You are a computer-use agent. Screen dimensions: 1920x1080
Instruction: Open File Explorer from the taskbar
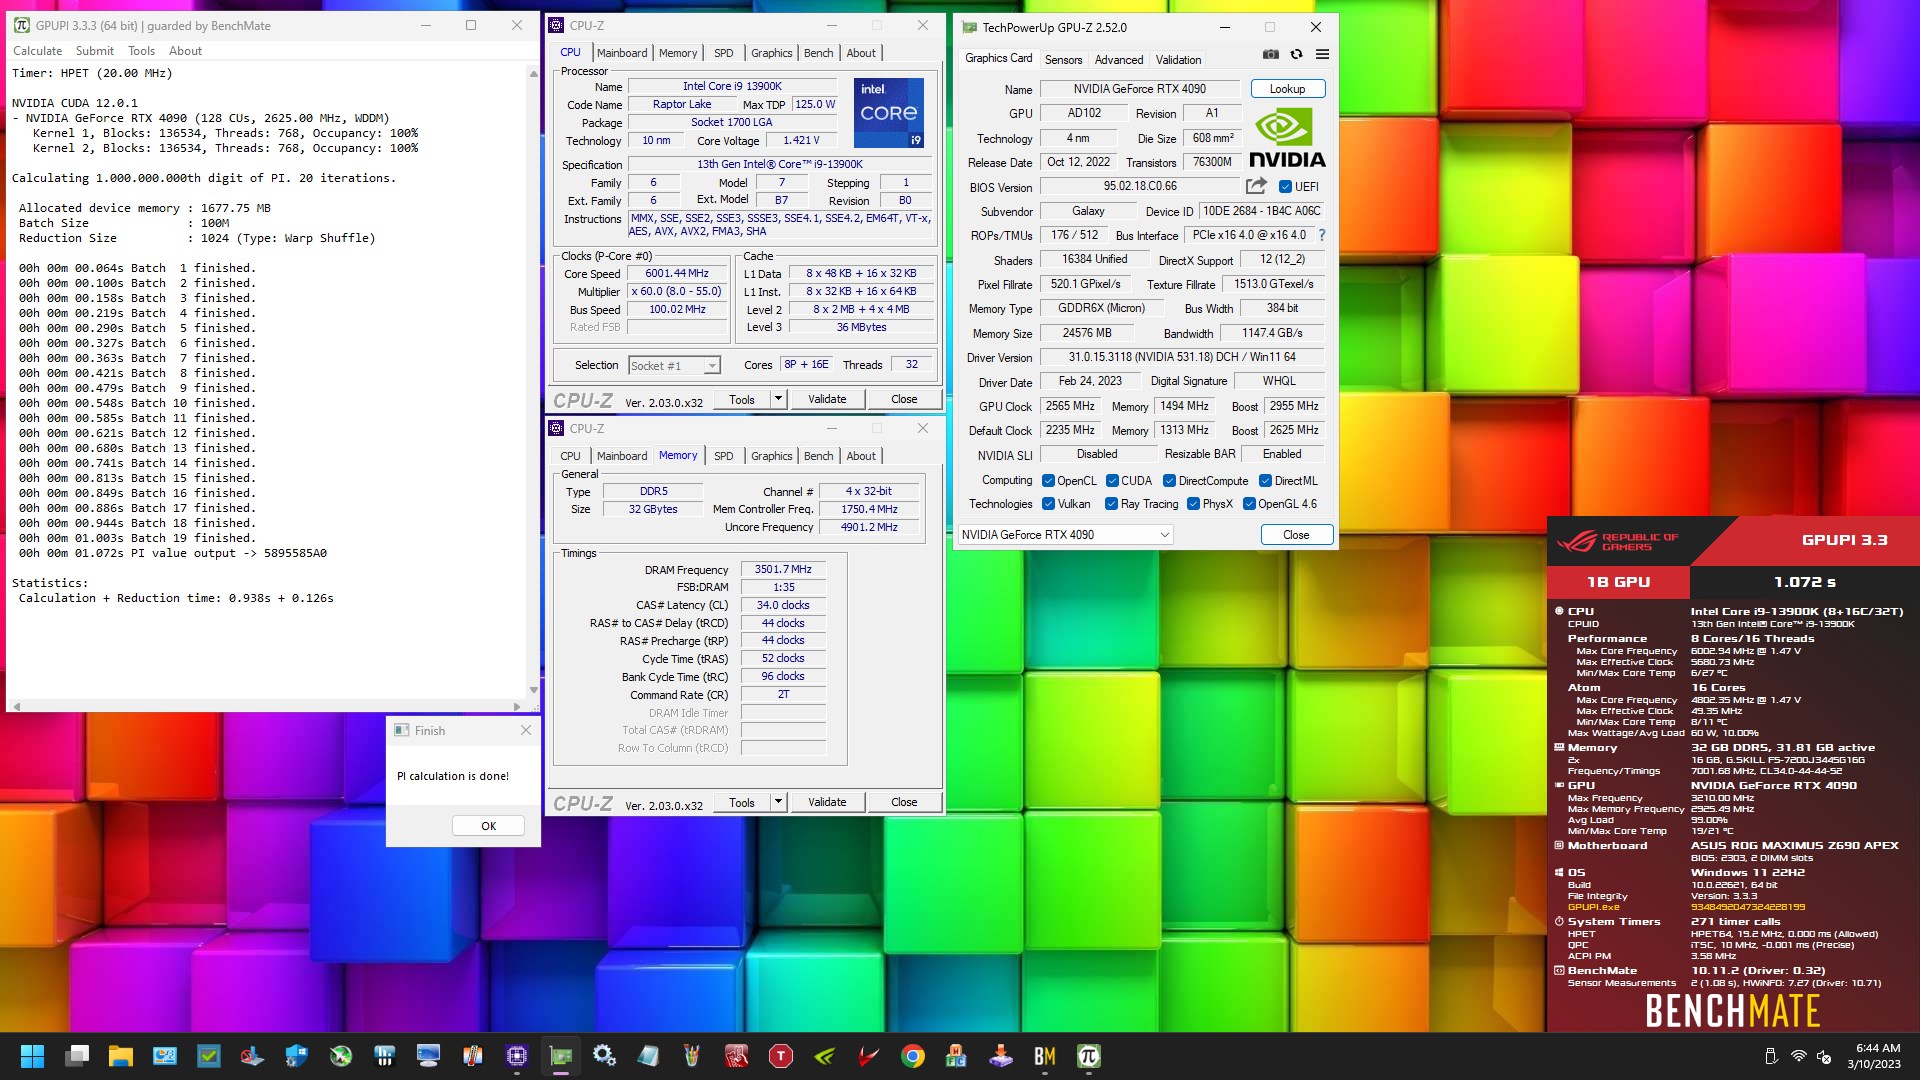(x=121, y=1056)
